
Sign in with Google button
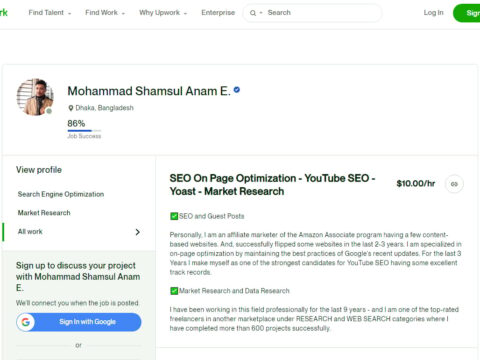[79, 322]
